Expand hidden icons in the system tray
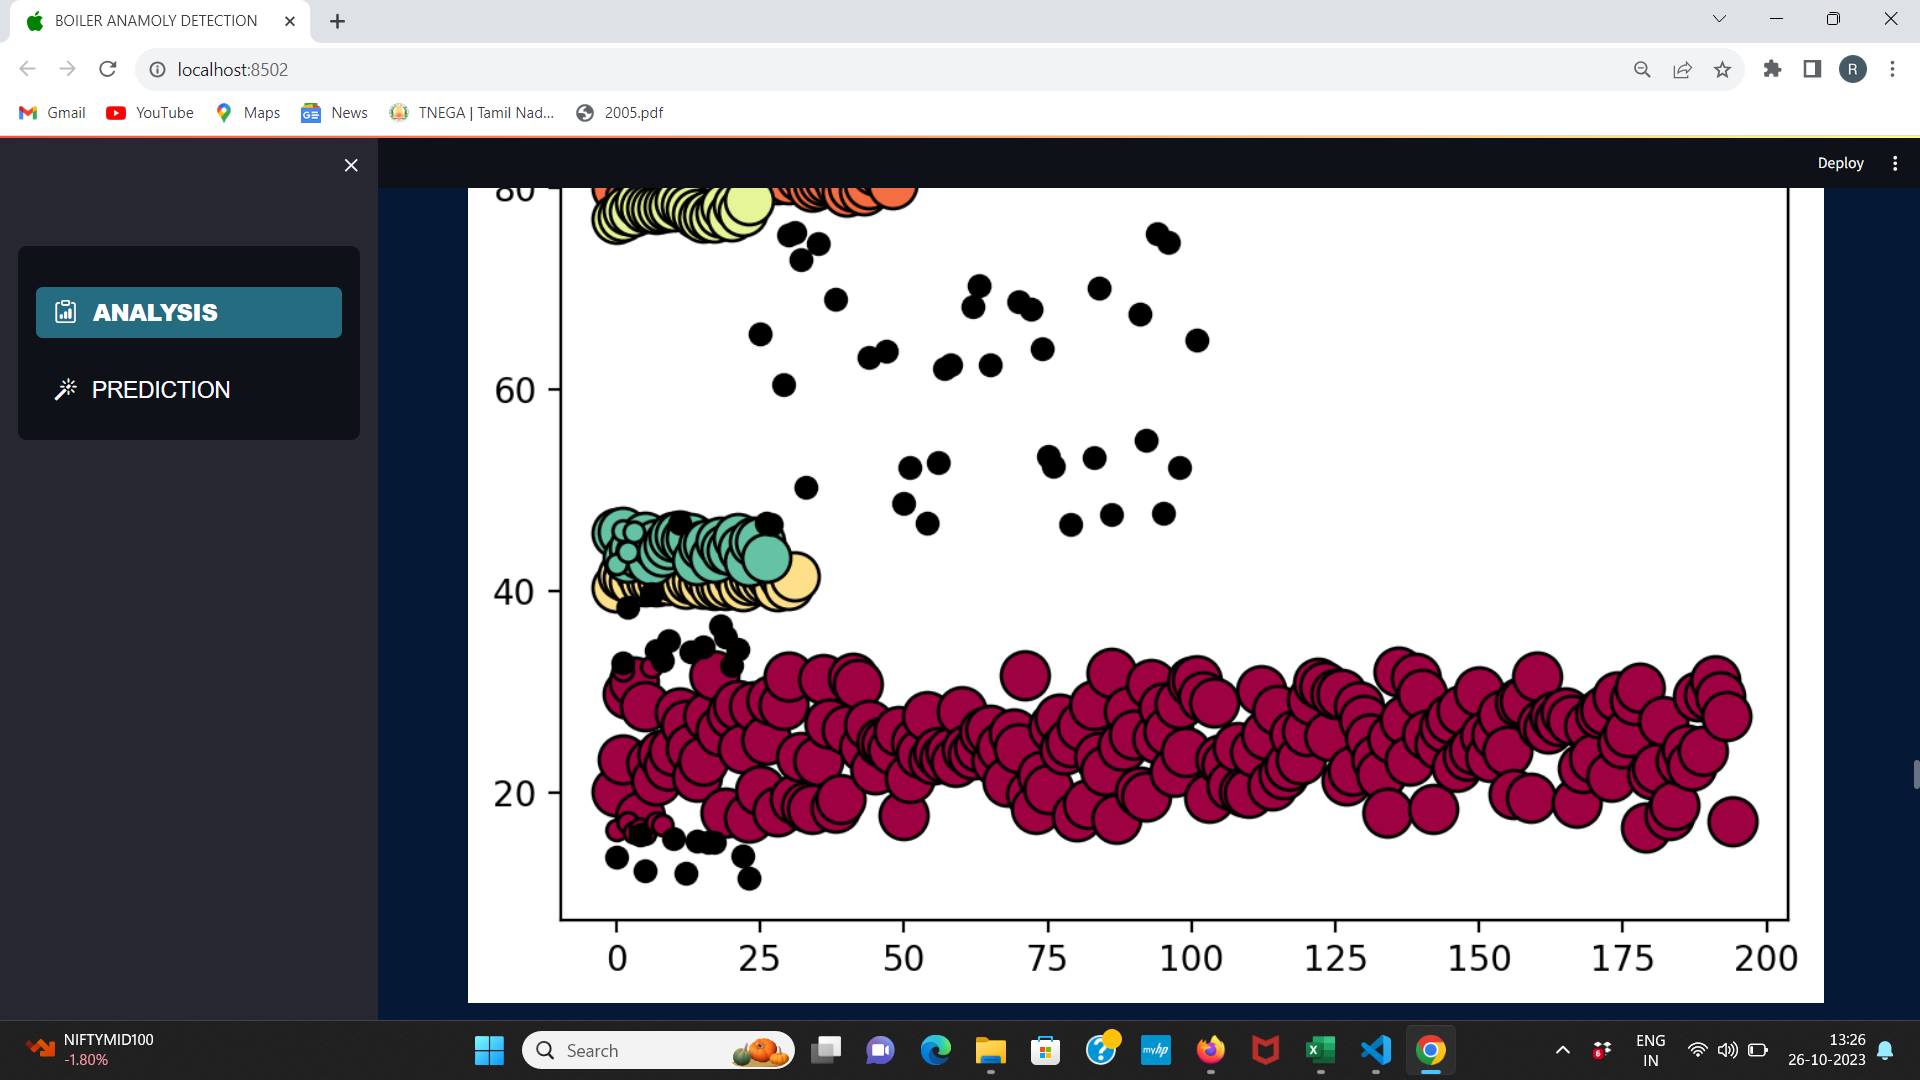Image resolution: width=1920 pixels, height=1080 pixels. 1563,1050
